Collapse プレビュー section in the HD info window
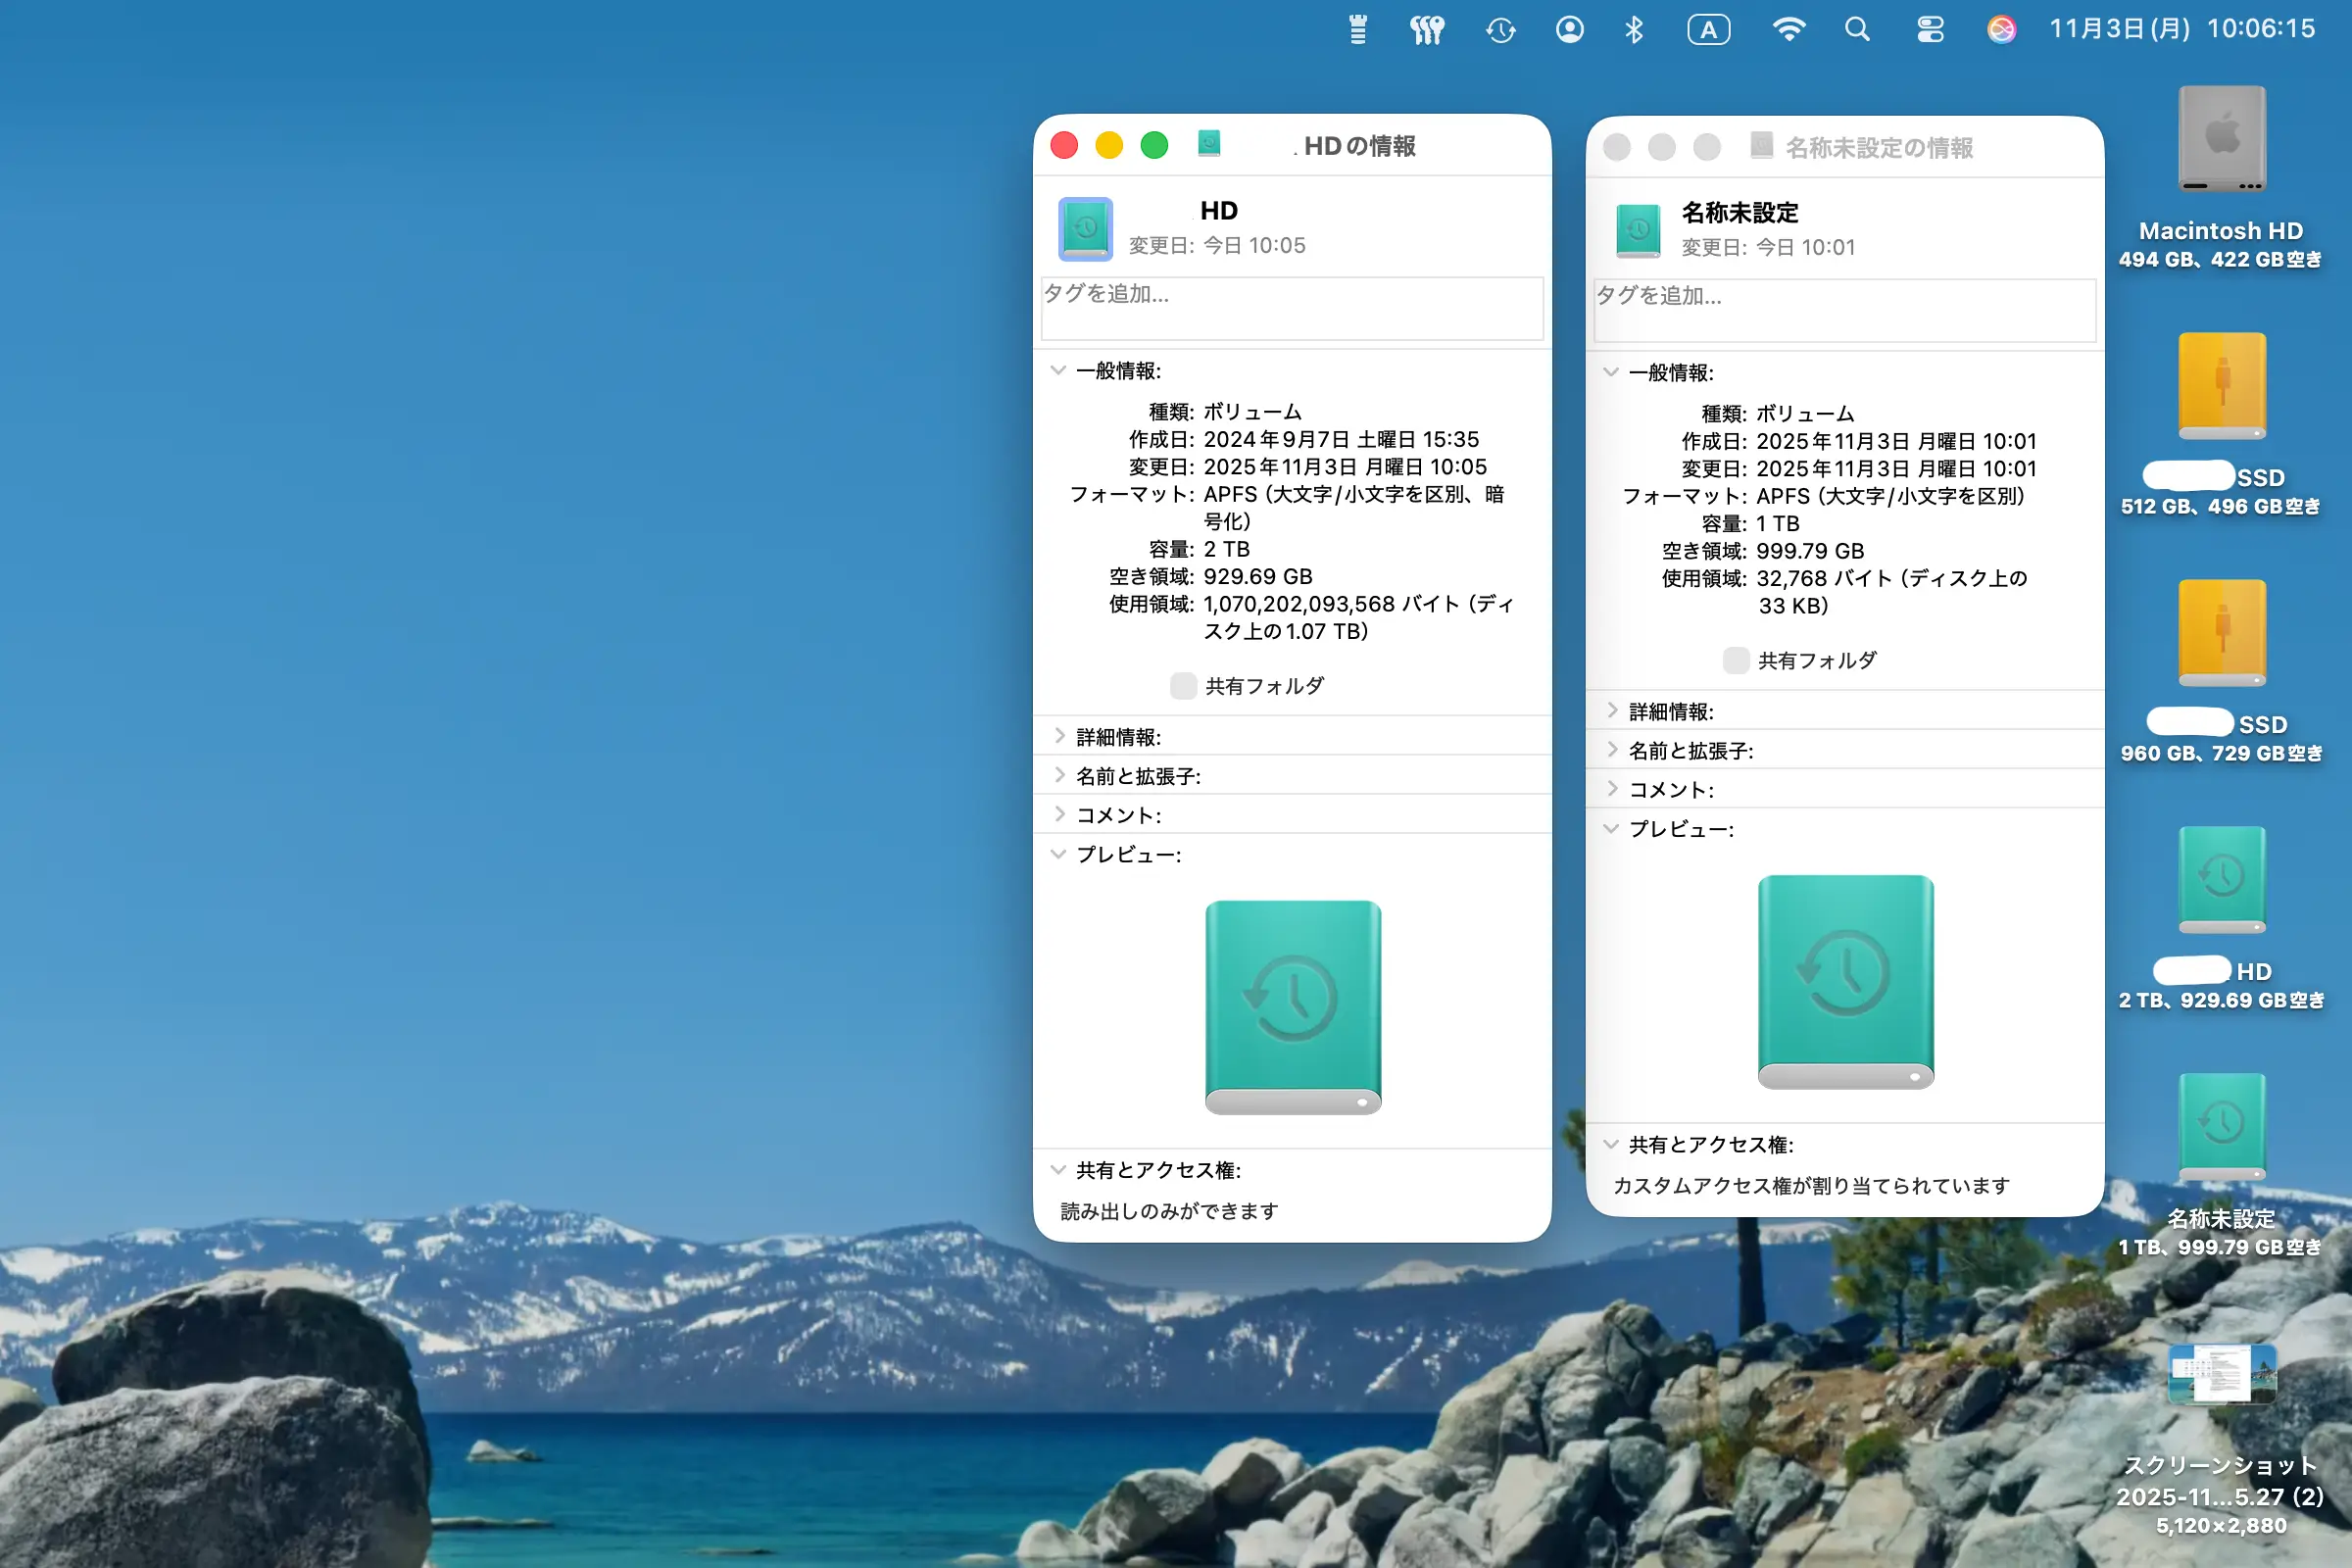 point(1059,854)
